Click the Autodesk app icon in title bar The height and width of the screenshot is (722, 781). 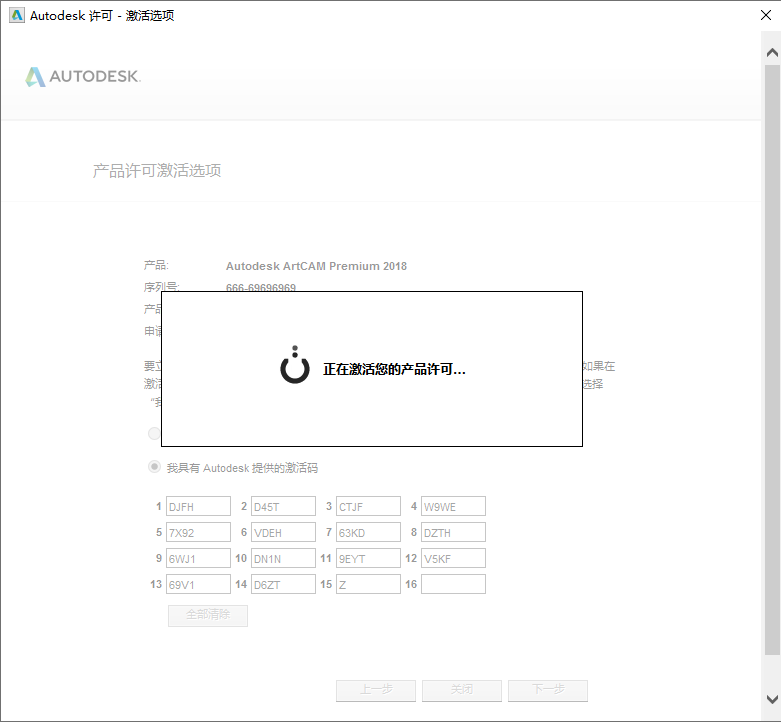click(x=16, y=16)
